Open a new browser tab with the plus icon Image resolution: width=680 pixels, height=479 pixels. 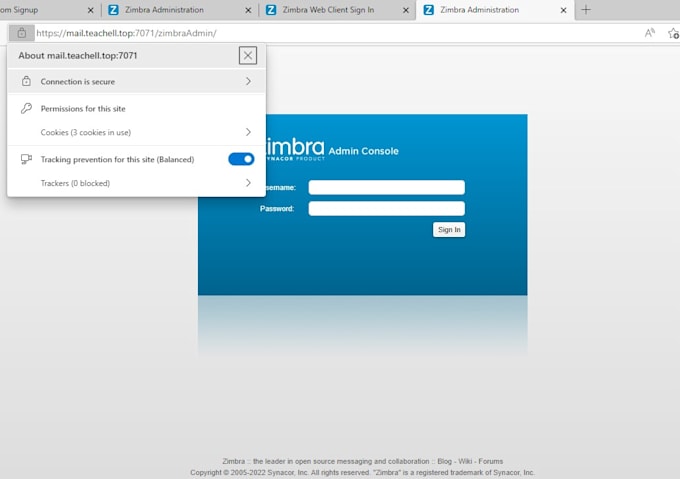point(585,10)
